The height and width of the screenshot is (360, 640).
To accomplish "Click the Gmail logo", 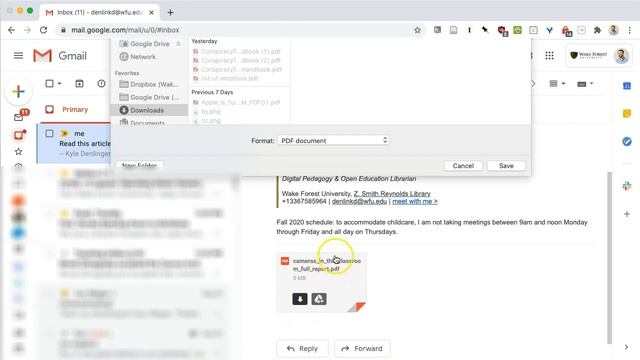I will (x=60, y=56).
